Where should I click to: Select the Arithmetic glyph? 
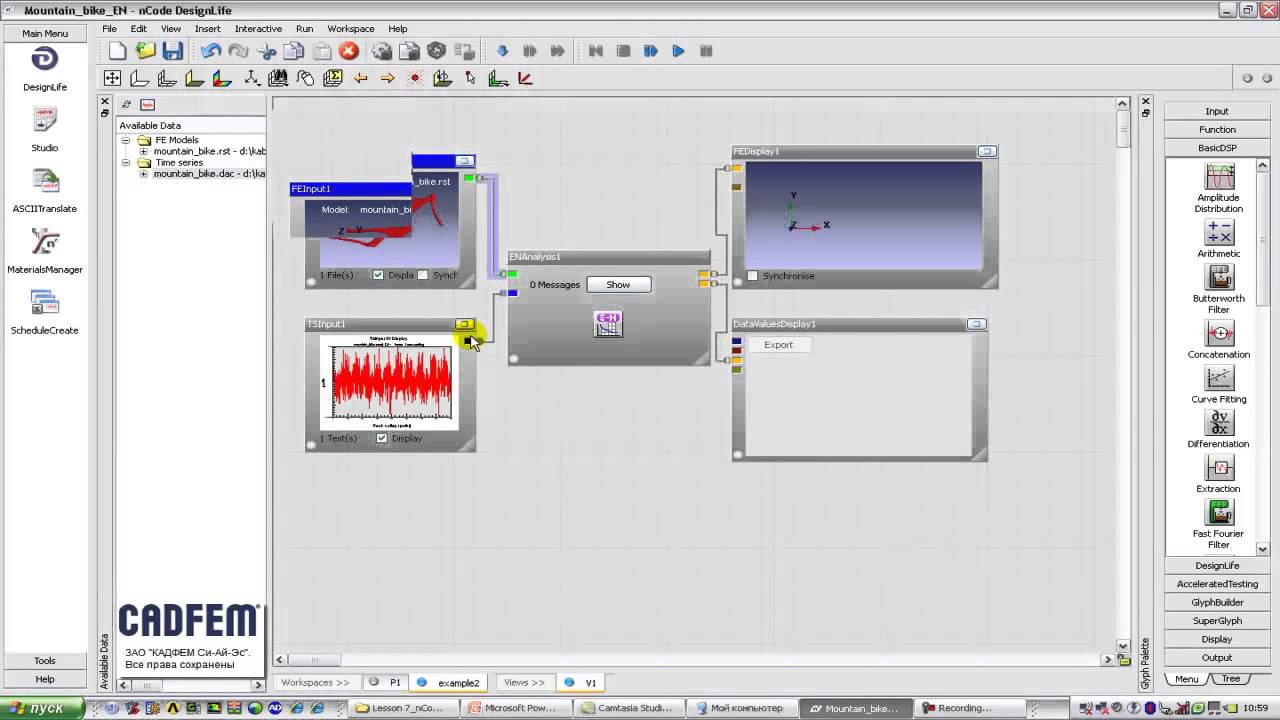point(1219,232)
